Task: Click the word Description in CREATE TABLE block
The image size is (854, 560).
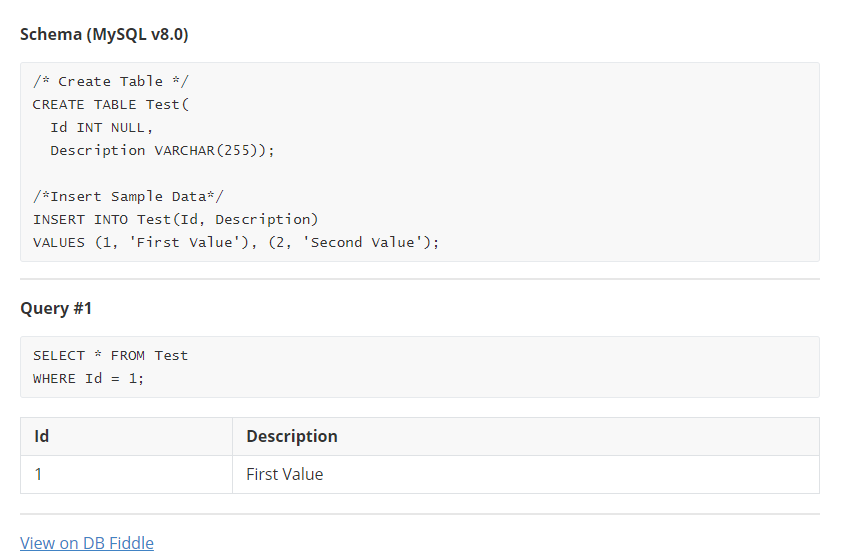Action: 97,150
